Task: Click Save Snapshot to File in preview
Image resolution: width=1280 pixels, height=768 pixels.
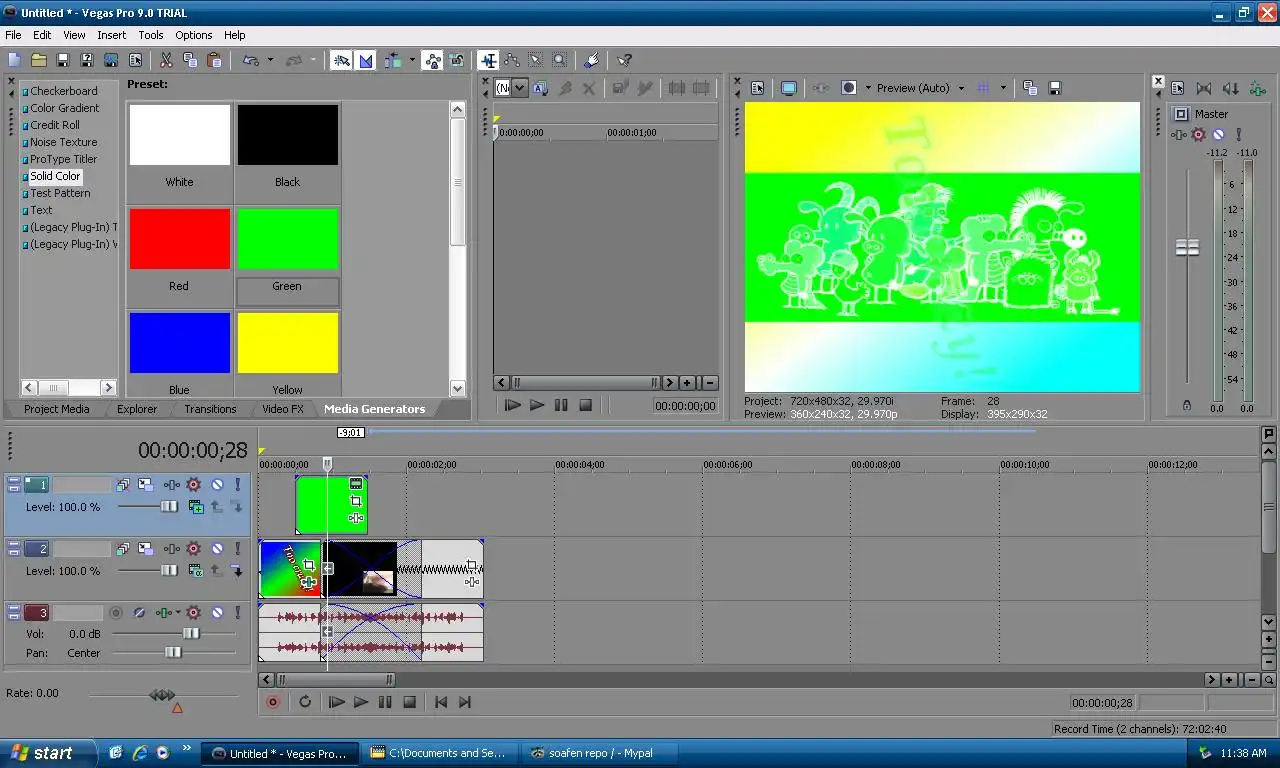Action: pyautogui.click(x=1054, y=88)
